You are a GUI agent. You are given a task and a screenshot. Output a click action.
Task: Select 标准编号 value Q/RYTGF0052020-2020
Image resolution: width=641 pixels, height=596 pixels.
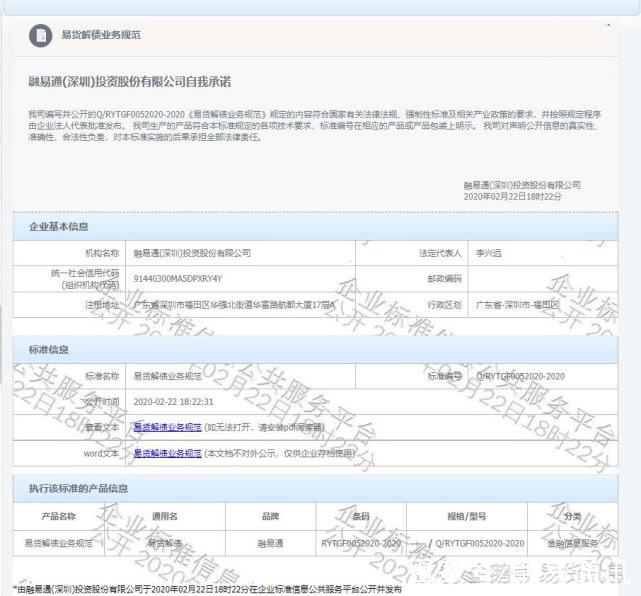[520, 376]
